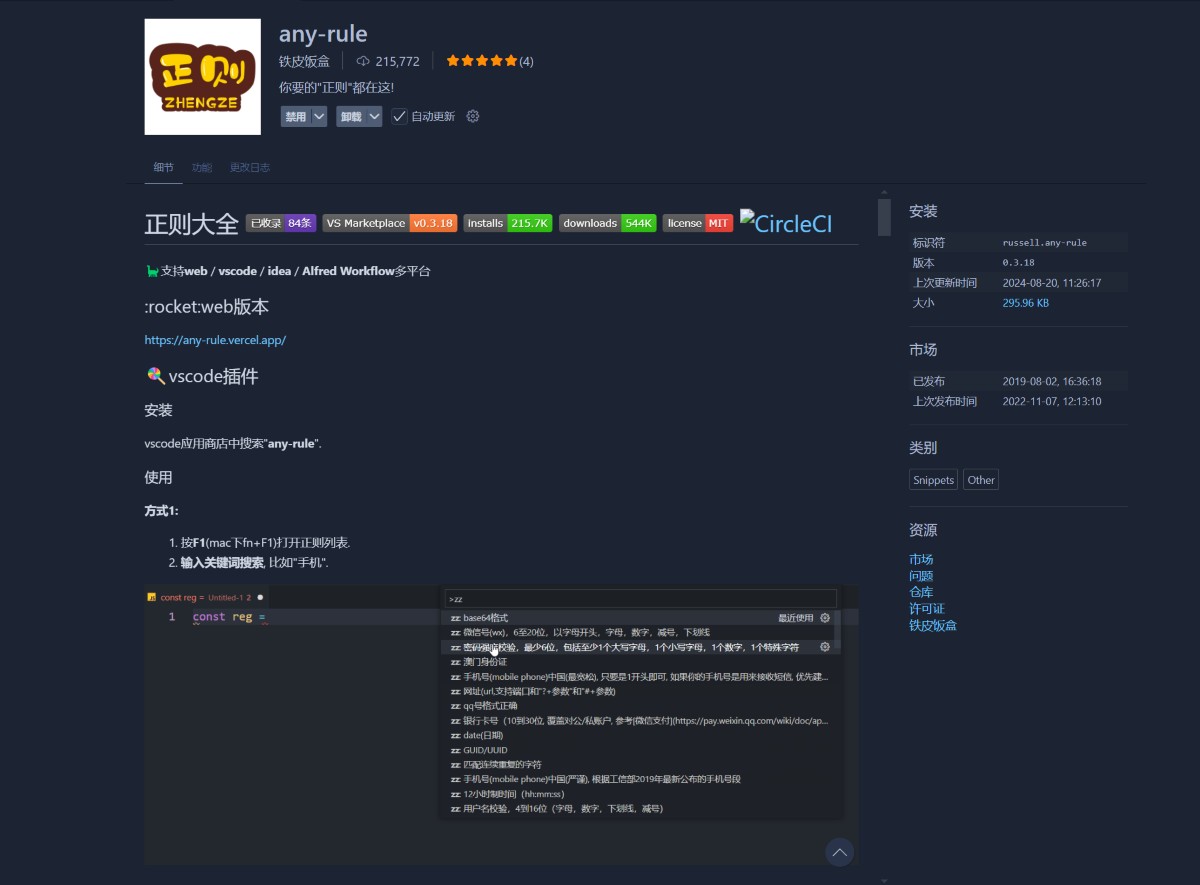1200x885 pixels.
Task: Click the :rocket:web版本 heading
Action: pyautogui.click(x=207, y=306)
